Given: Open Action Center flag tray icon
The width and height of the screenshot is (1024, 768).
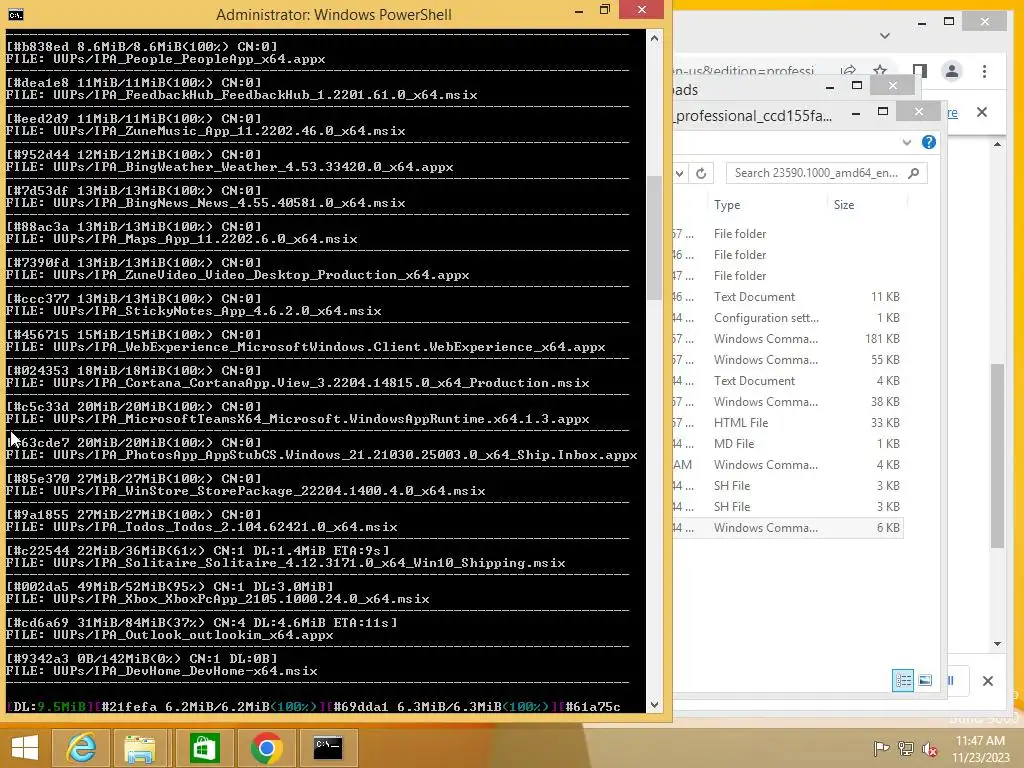Looking at the screenshot, I should (881, 748).
